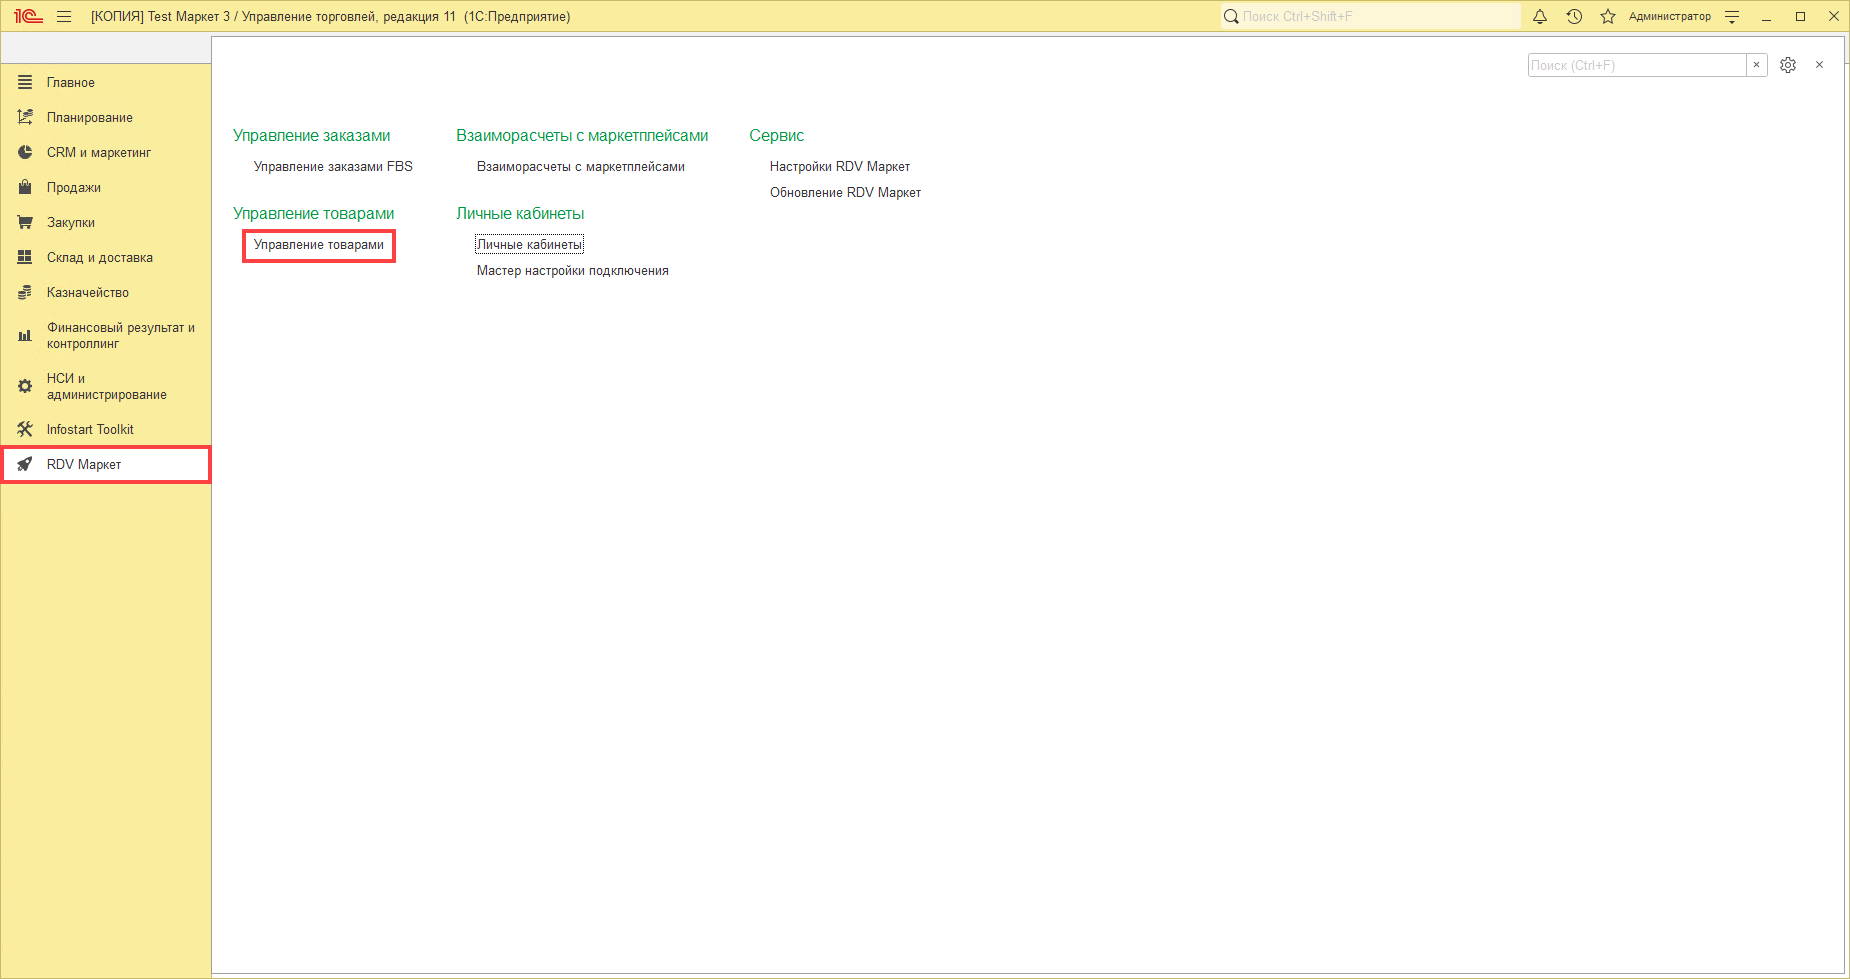Click the Главное list icon
The height and width of the screenshot is (979, 1850).
(x=25, y=82)
